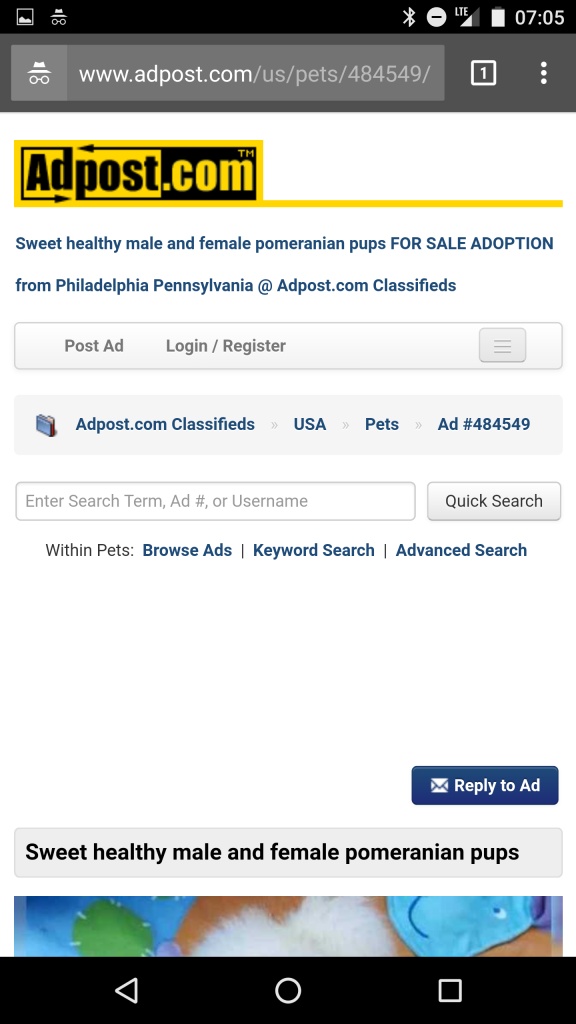576x1024 pixels.
Task: Tap the Android back navigation button
Action: pyautogui.click(x=127, y=990)
